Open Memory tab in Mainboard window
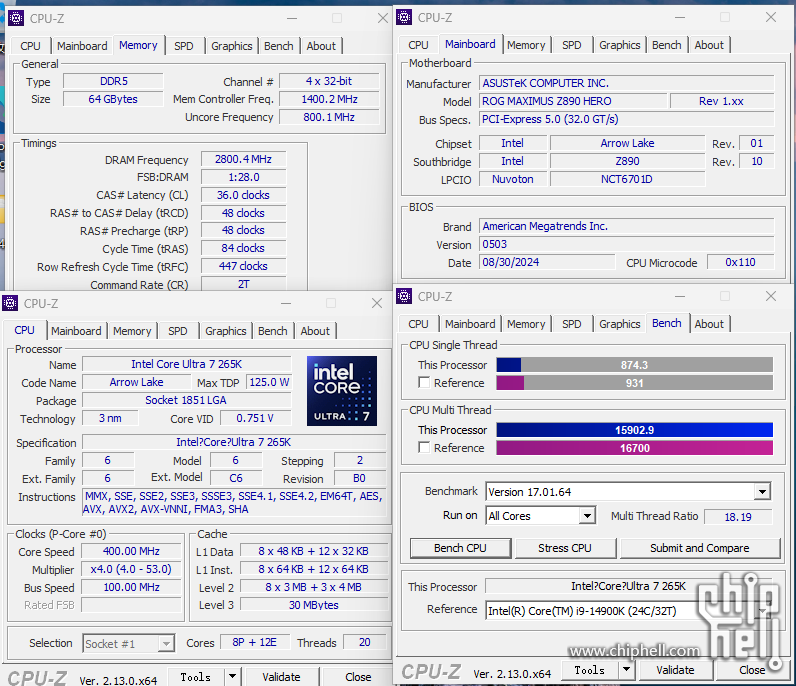The height and width of the screenshot is (686, 796). click(526, 45)
